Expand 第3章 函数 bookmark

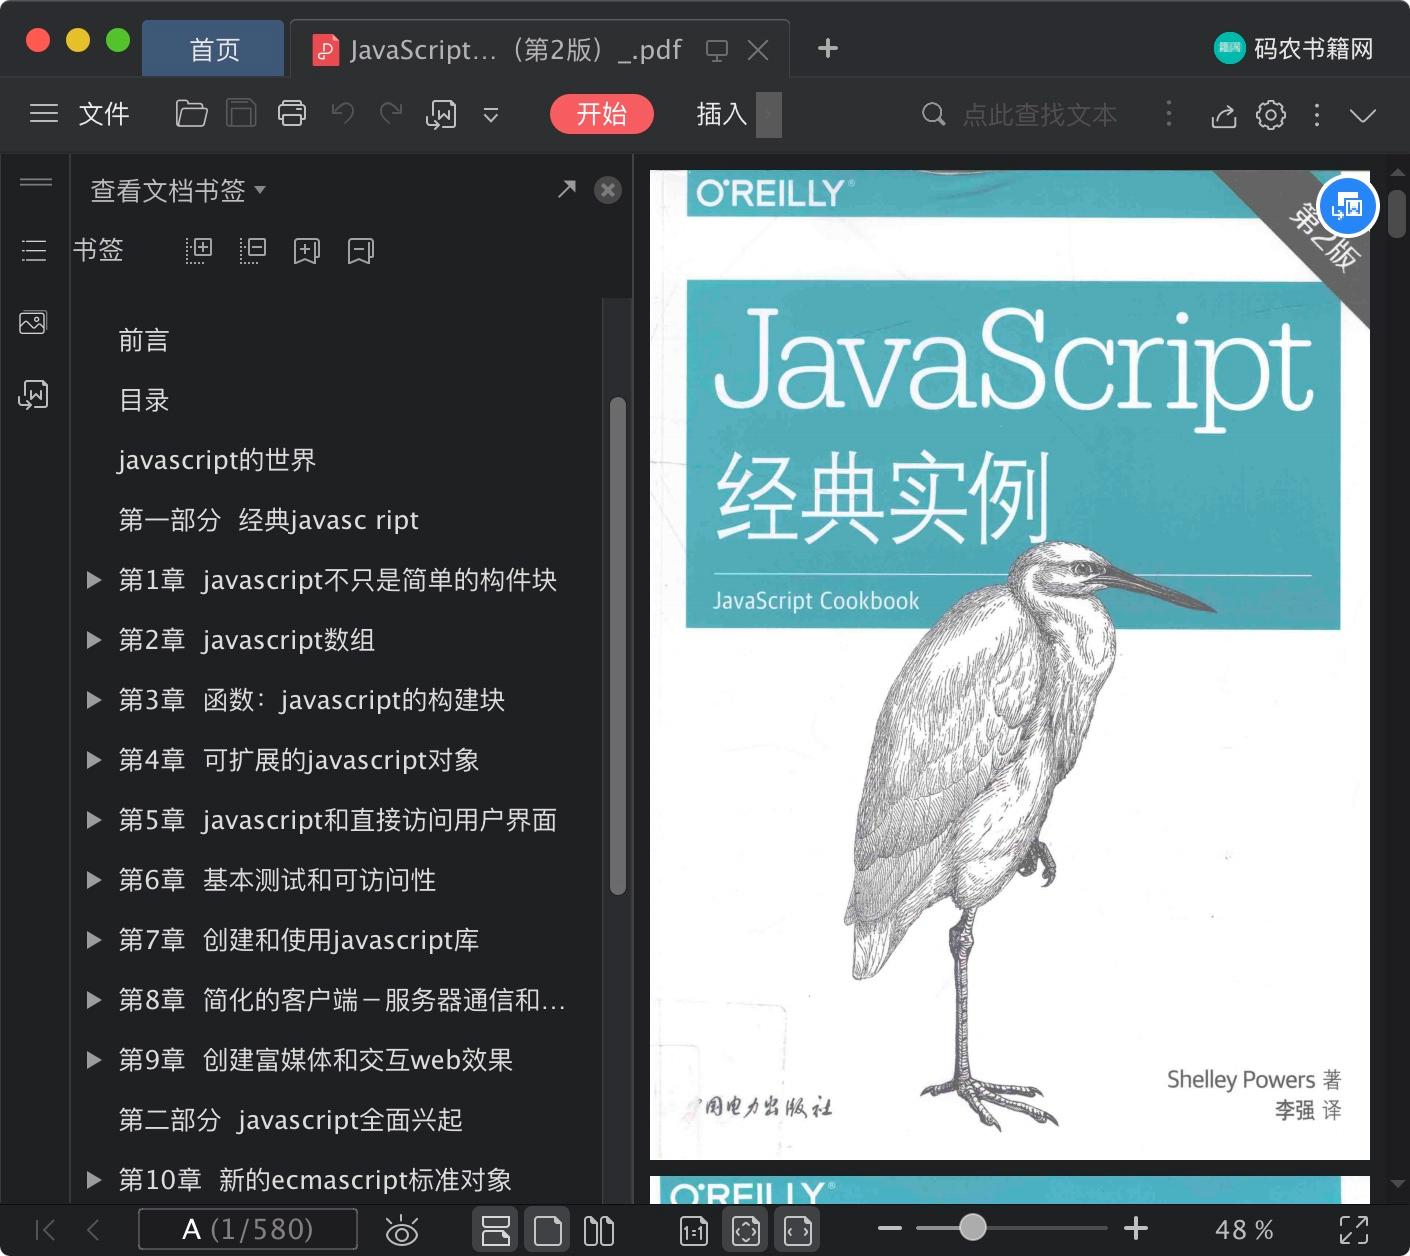tap(94, 699)
